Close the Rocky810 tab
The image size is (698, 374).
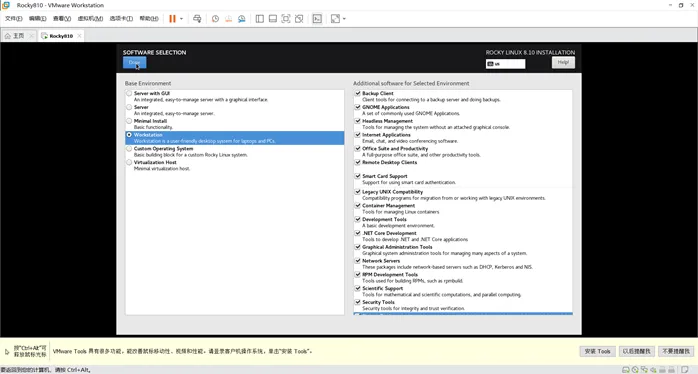pyautogui.click(x=79, y=36)
